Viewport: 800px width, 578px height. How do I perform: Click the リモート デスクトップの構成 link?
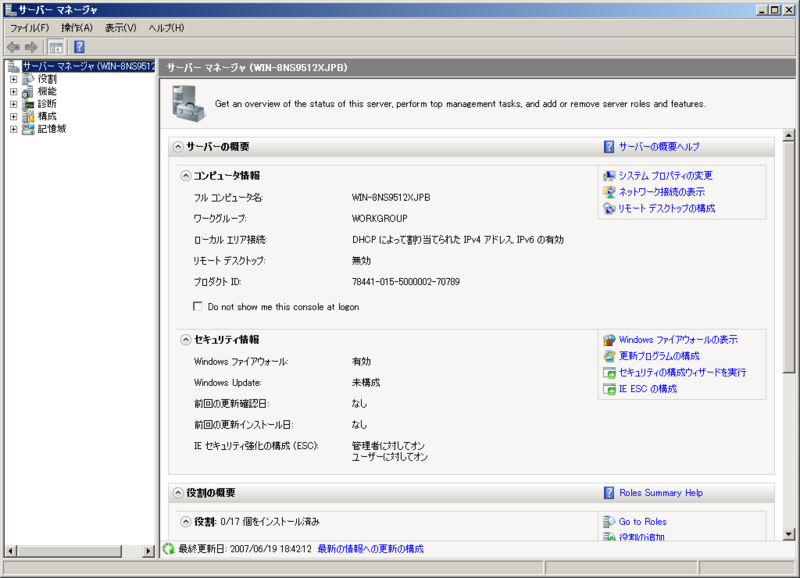(666, 208)
